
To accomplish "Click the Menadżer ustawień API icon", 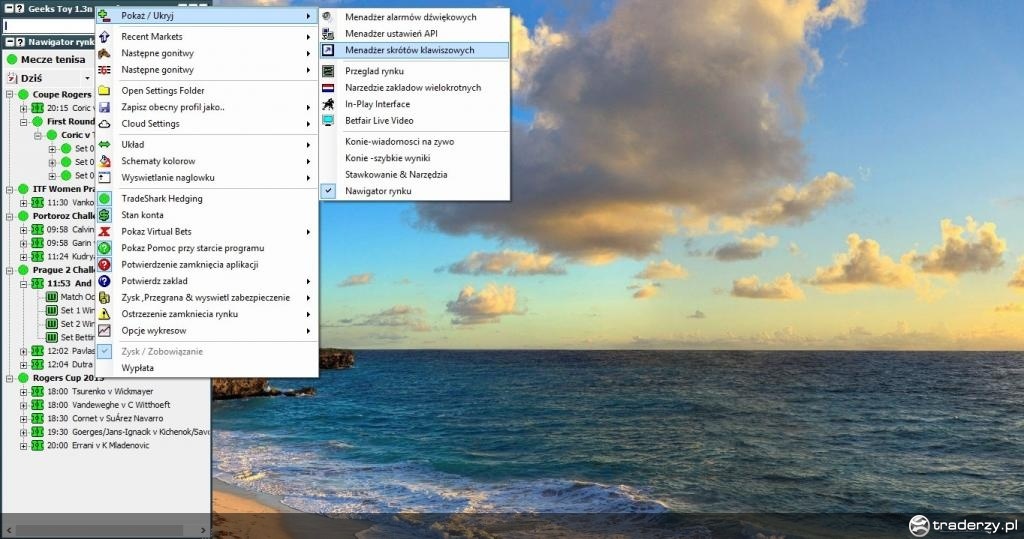I will pos(328,33).
